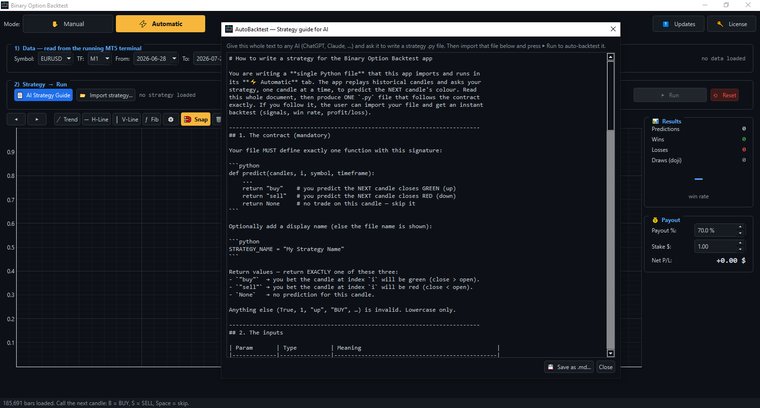The image size is (760, 408).
Task: Toggle the Snap magnet button
Action: (196, 119)
